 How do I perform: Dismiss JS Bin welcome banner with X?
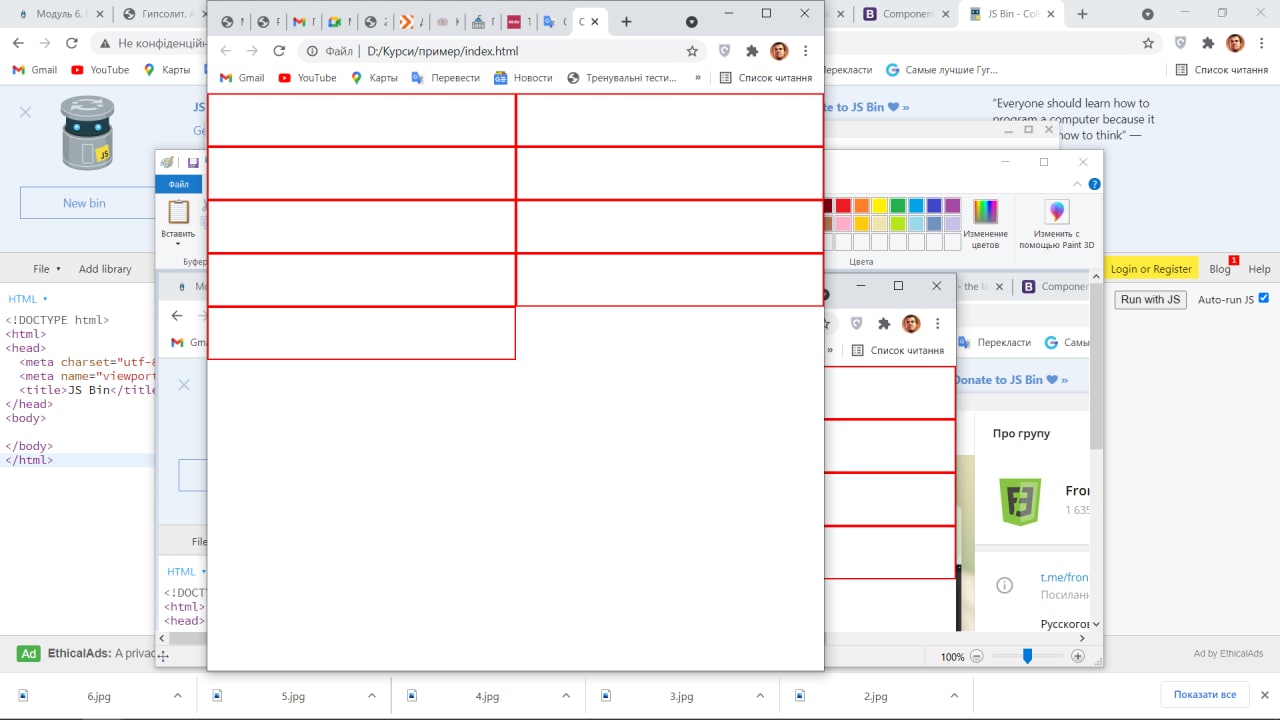coord(25,112)
